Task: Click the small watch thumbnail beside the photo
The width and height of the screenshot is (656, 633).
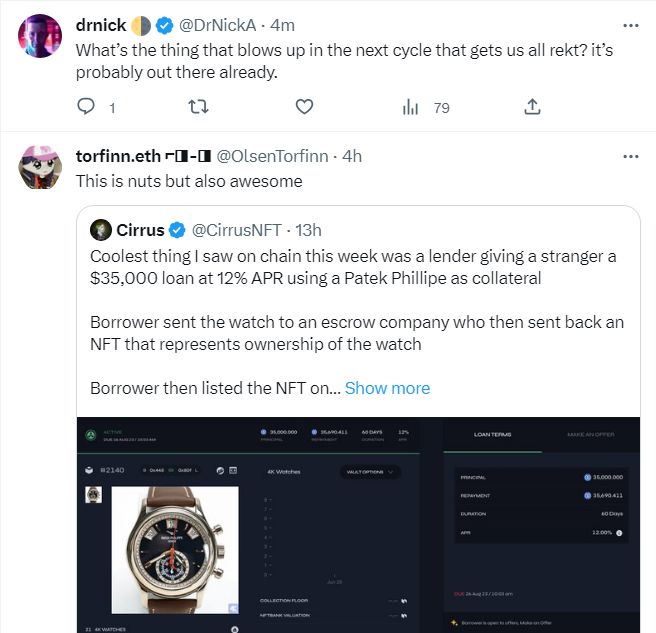Action: point(93,495)
